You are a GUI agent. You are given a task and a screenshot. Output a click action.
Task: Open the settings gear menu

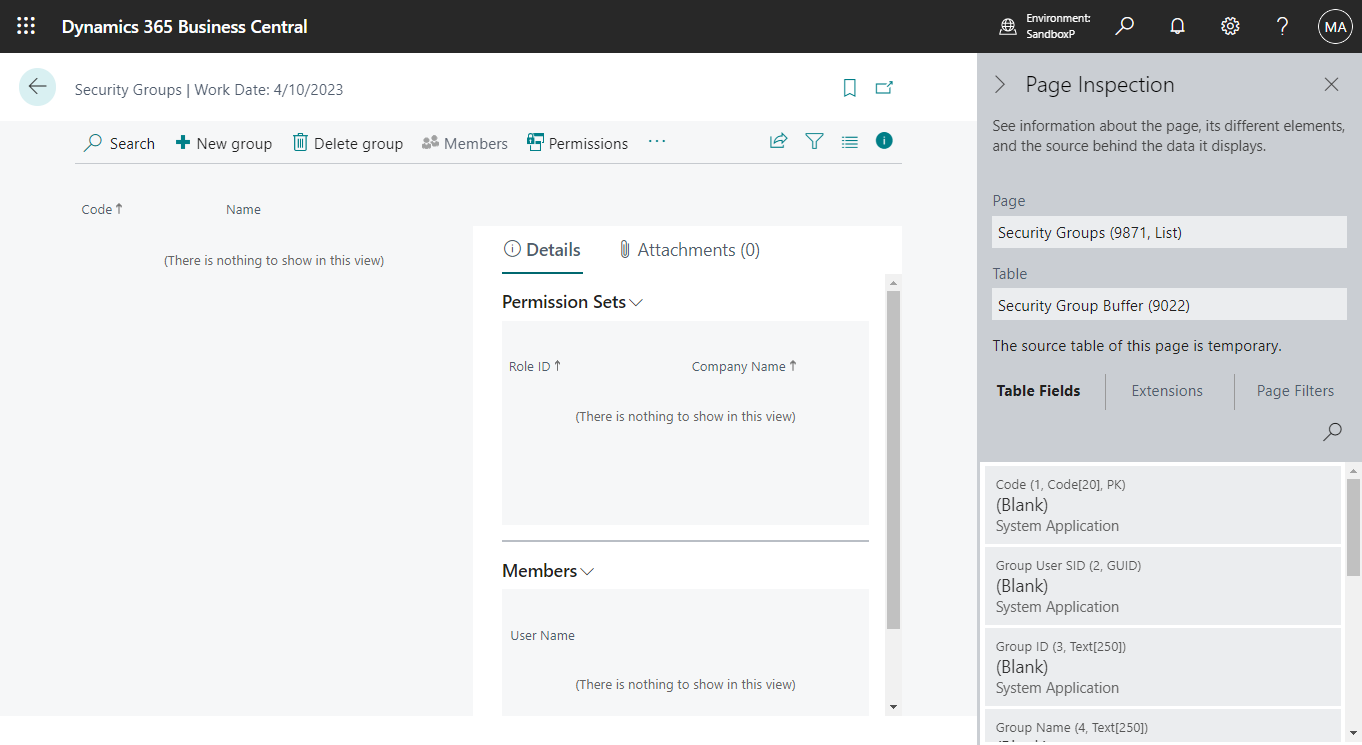coord(1230,27)
